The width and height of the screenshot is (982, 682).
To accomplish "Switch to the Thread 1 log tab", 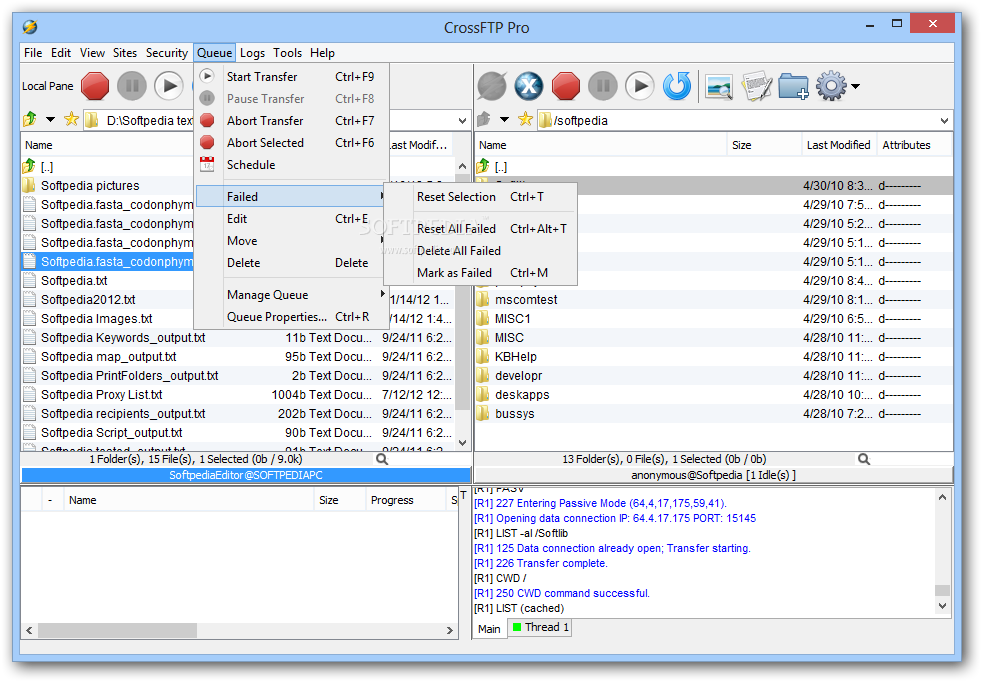I will point(540,627).
